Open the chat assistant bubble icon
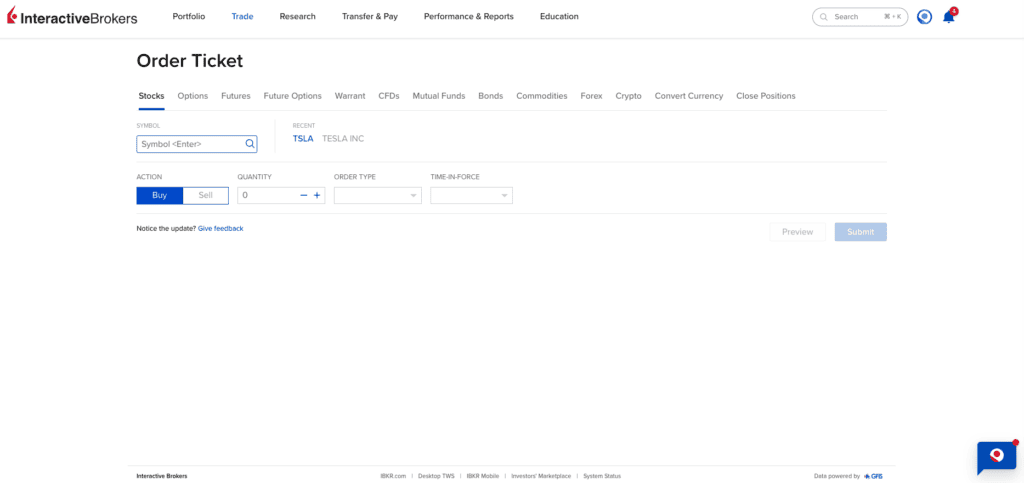This screenshot has width=1024, height=483. point(997,457)
